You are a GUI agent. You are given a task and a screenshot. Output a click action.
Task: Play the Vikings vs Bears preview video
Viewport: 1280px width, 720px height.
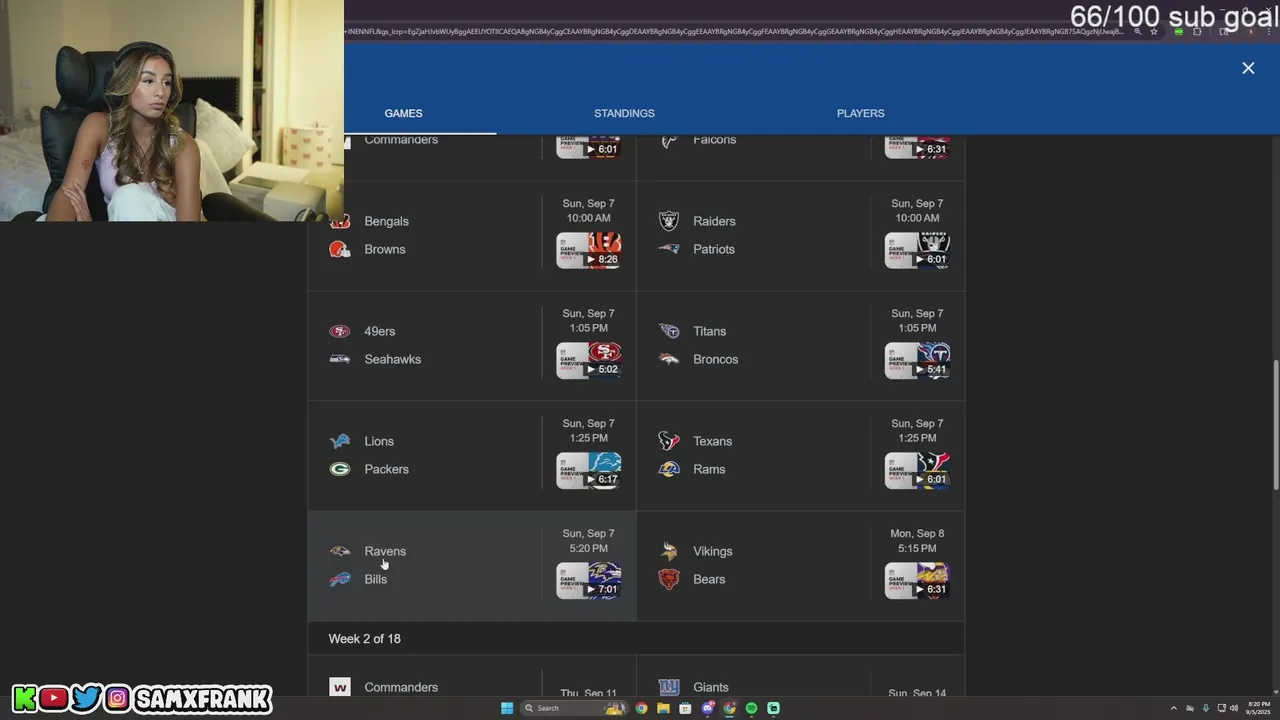[x=917, y=580]
